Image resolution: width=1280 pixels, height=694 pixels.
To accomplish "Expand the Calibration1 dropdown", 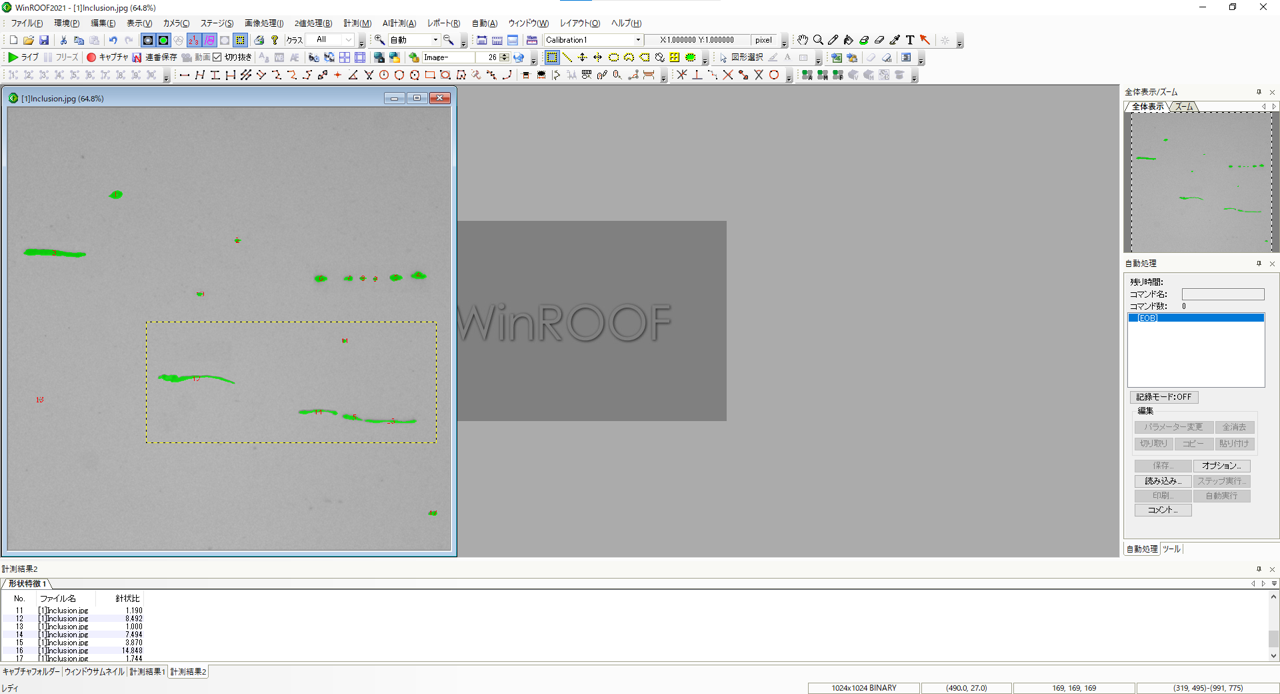I will pos(638,40).
